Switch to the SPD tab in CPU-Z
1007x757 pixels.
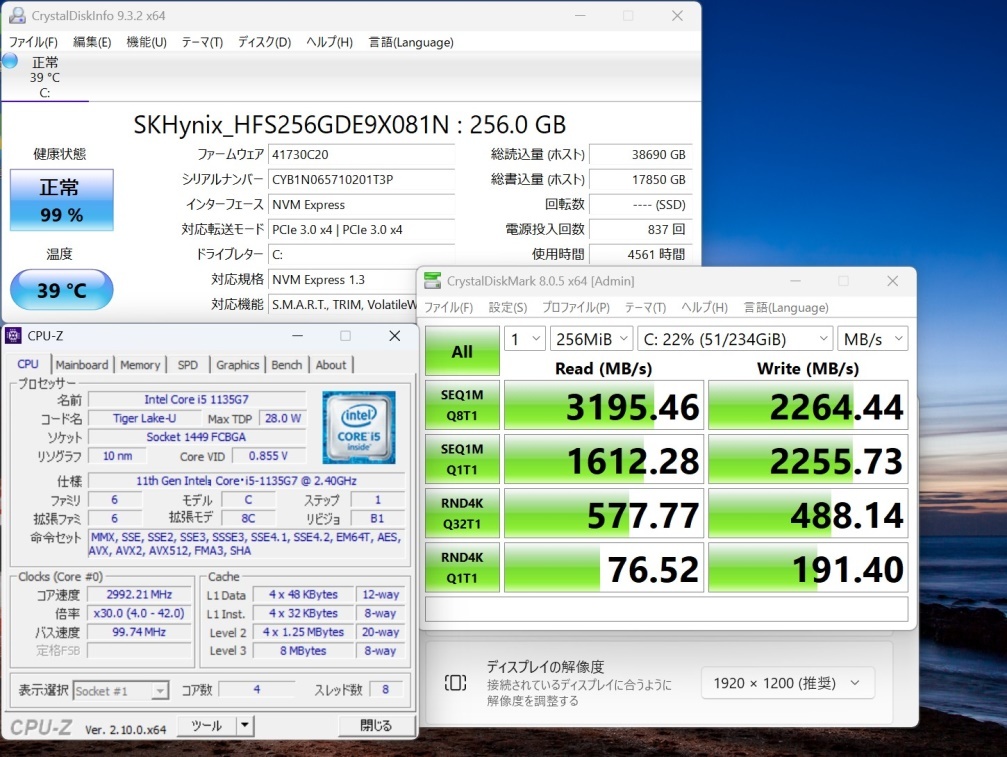(x=188, y=365)
